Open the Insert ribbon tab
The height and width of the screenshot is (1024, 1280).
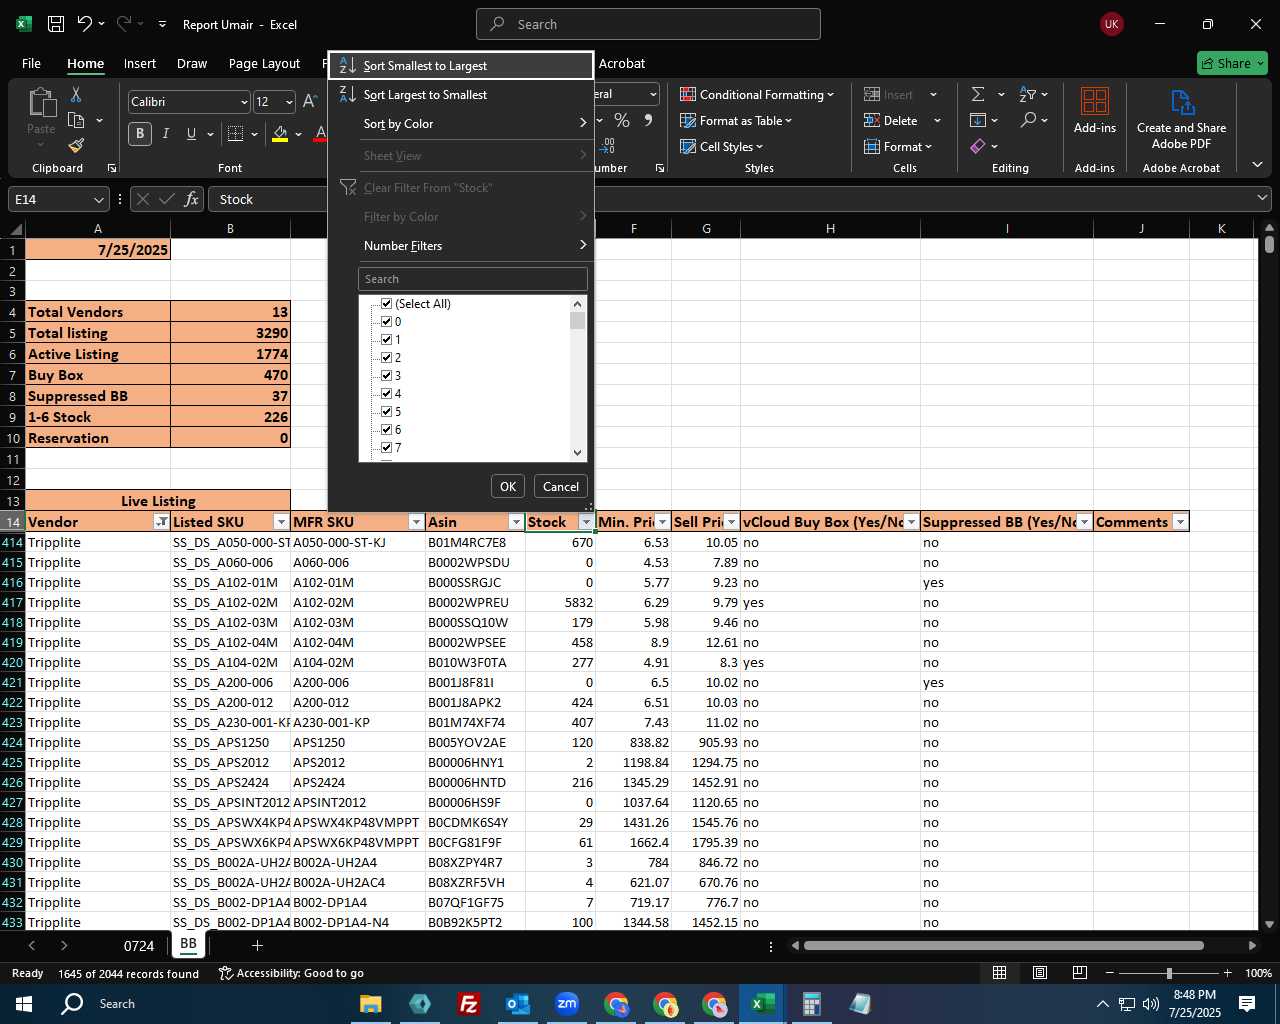pos(140,63)
